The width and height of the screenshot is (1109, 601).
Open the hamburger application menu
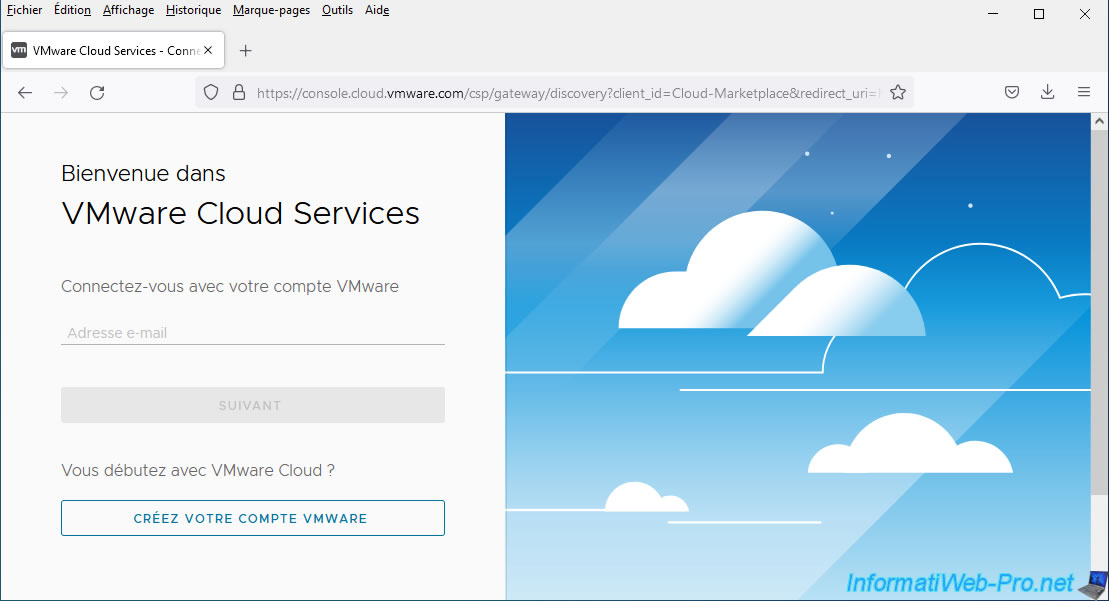(1084, 92)
